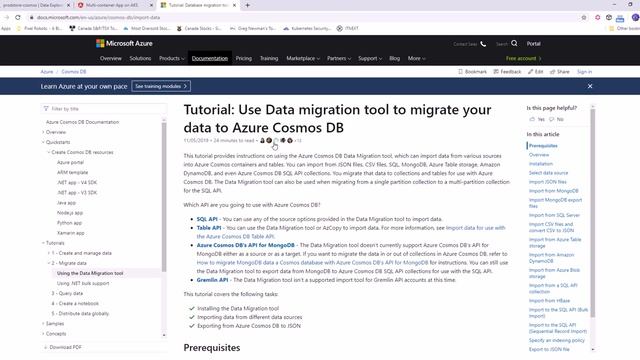
Task: Click the Filter by title input
Action: click(x=104, y=109)
